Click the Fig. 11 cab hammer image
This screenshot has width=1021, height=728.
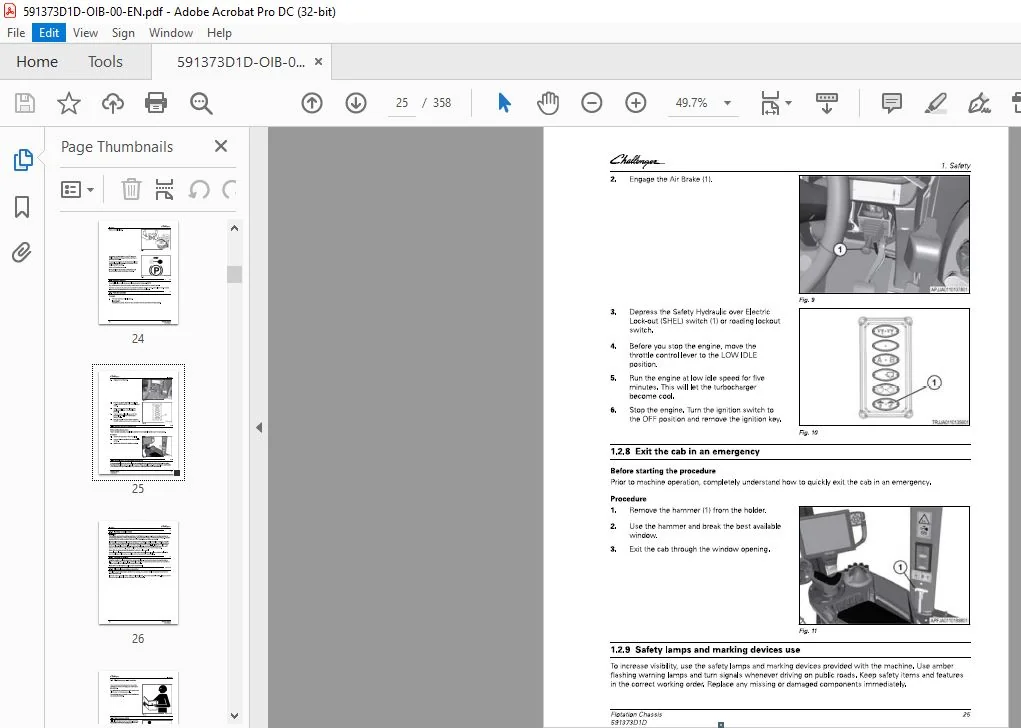(x=884, y=565)
